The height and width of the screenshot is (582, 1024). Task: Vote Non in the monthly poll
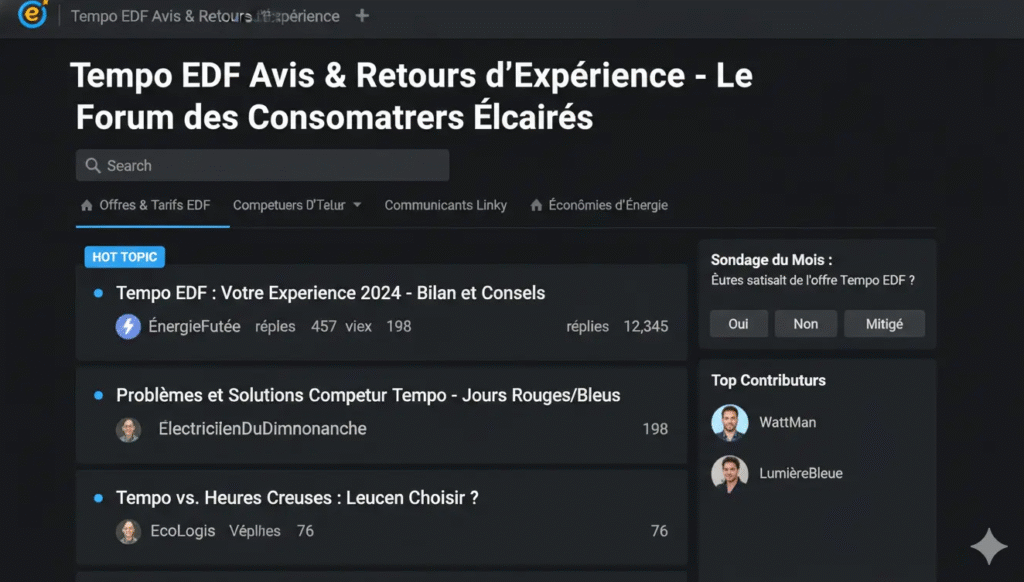(x=805, y=324)
